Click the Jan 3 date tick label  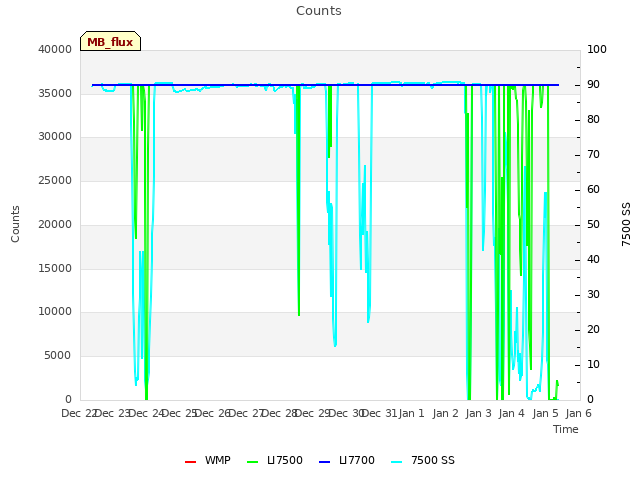[x=478, y=413]
